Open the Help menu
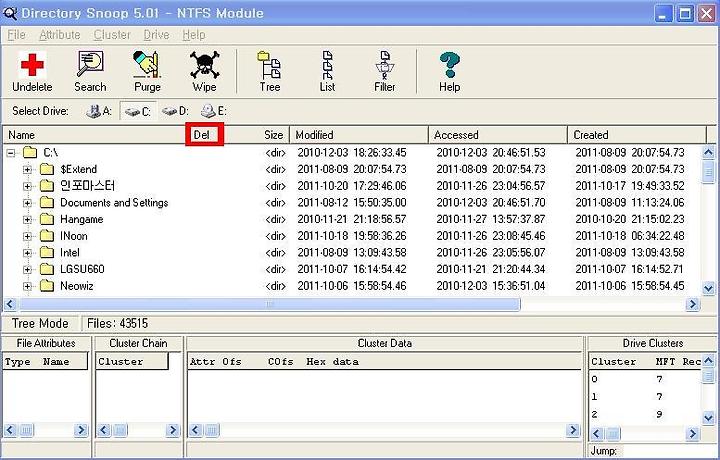720x460 pixels. 194,35
